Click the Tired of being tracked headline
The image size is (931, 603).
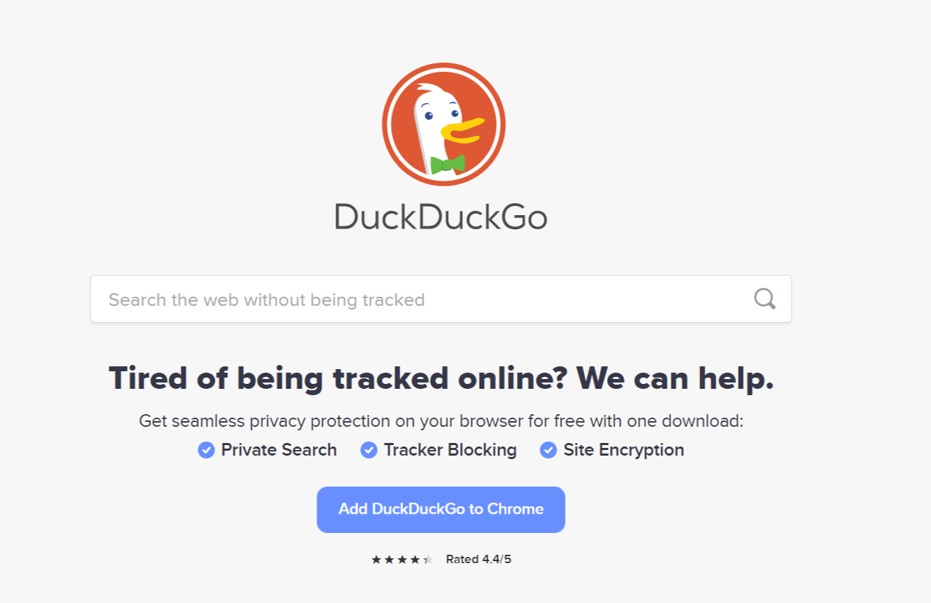tap(441, 378)
